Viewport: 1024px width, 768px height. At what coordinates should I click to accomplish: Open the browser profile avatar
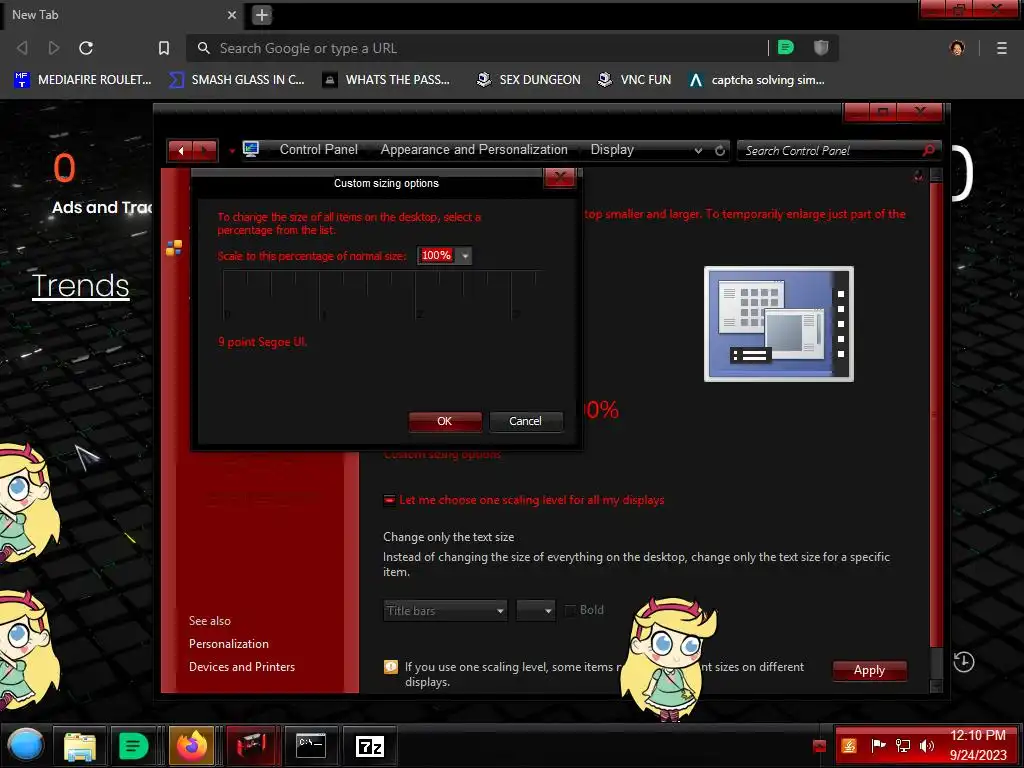(x=957, y=48)
